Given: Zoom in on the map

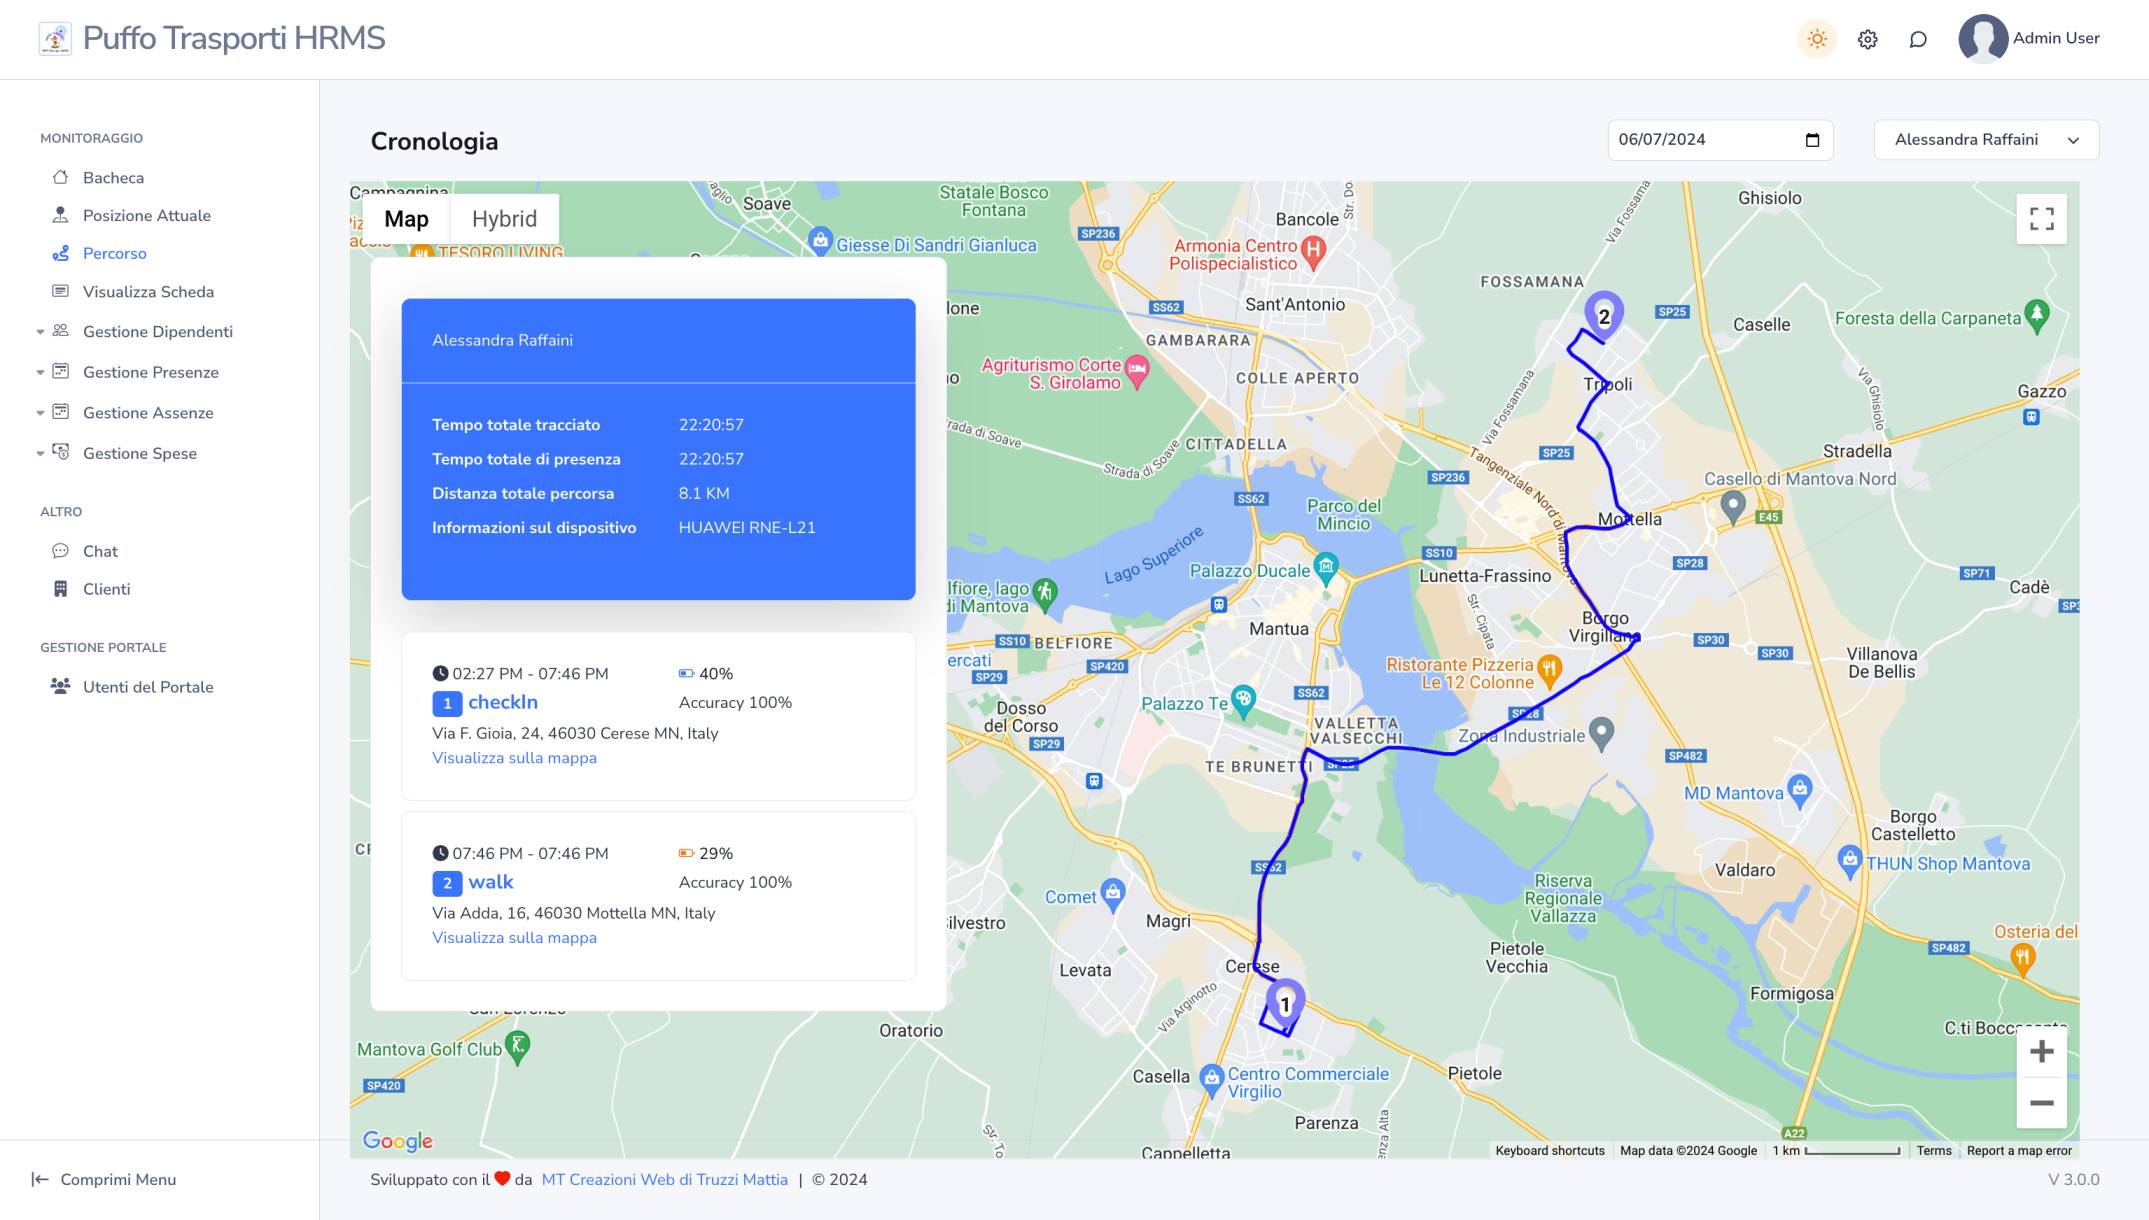Looking at the screenshot, I should (2041, 1052).
